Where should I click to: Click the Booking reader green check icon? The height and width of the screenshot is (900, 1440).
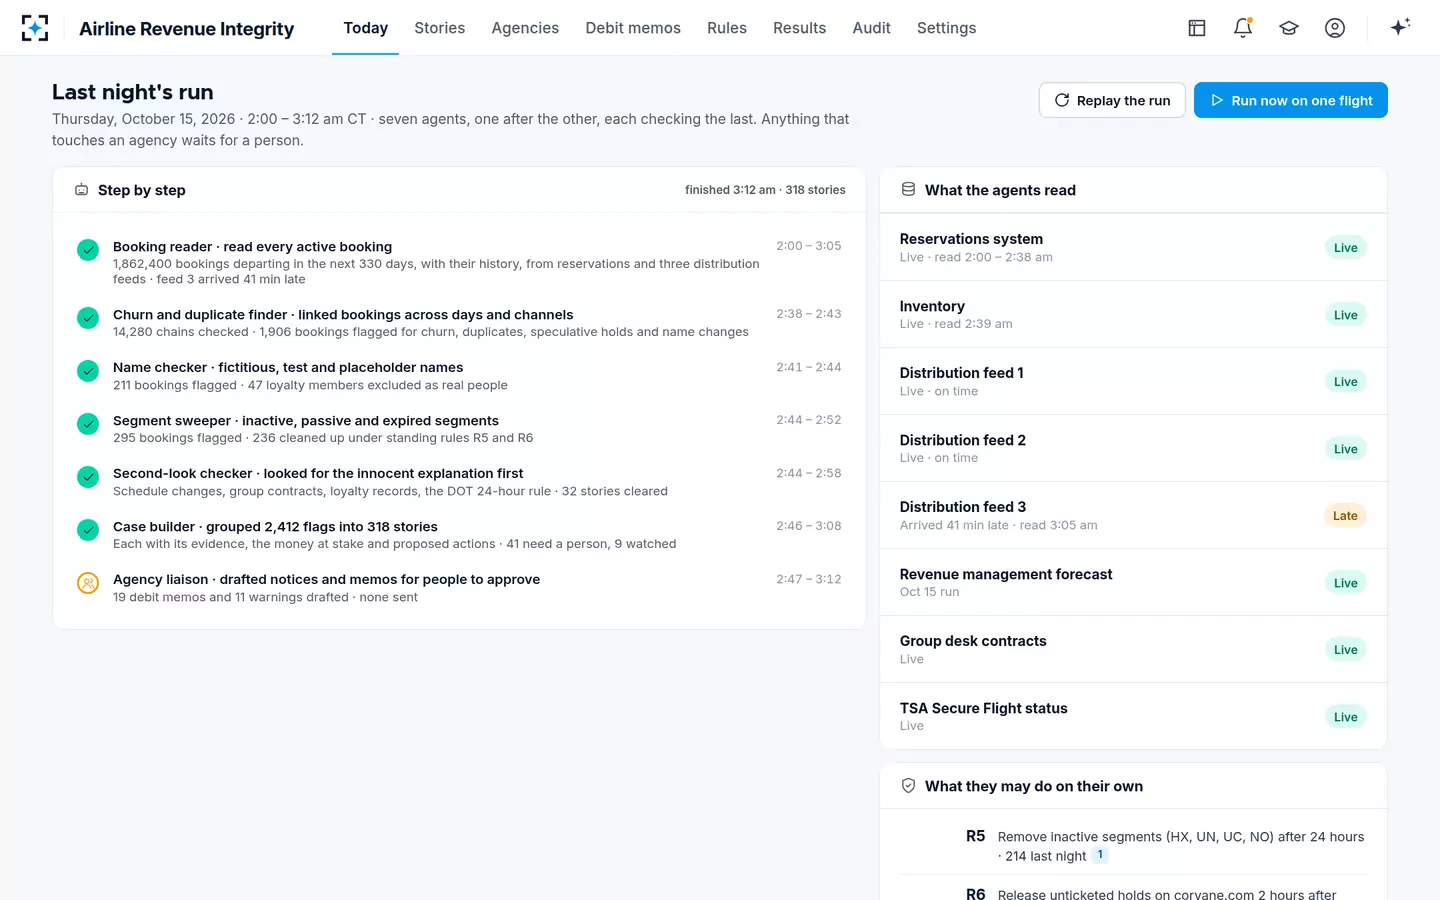pos(88,250)
